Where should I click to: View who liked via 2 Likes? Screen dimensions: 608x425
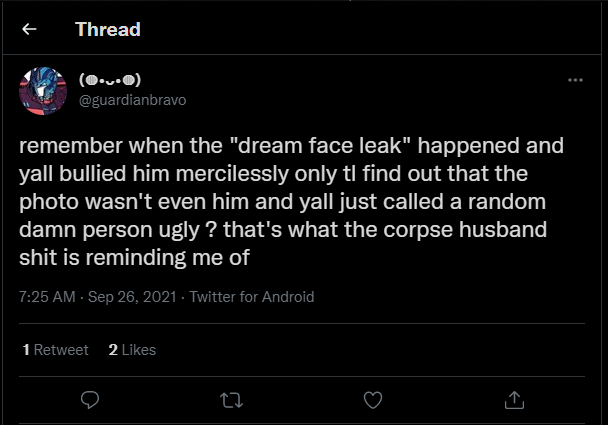[132, 350]
